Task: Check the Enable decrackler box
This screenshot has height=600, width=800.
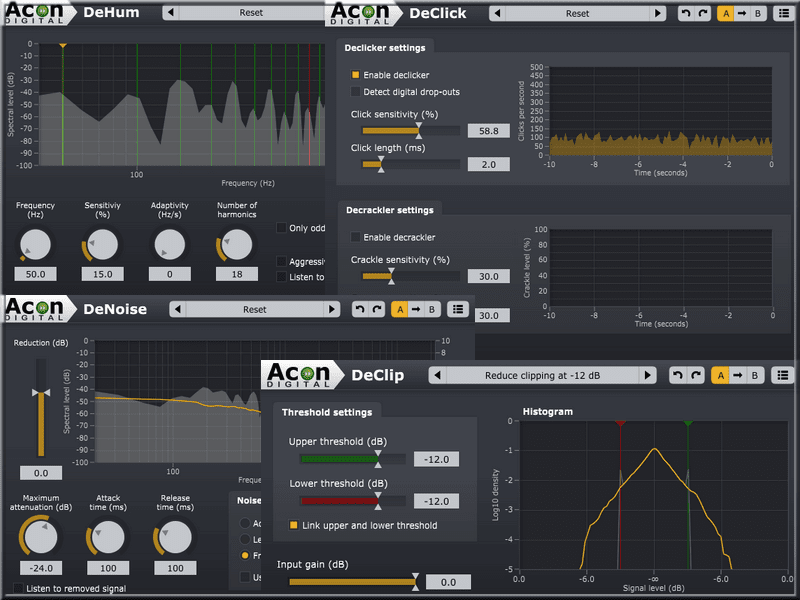Action: (x=356, y=237)
